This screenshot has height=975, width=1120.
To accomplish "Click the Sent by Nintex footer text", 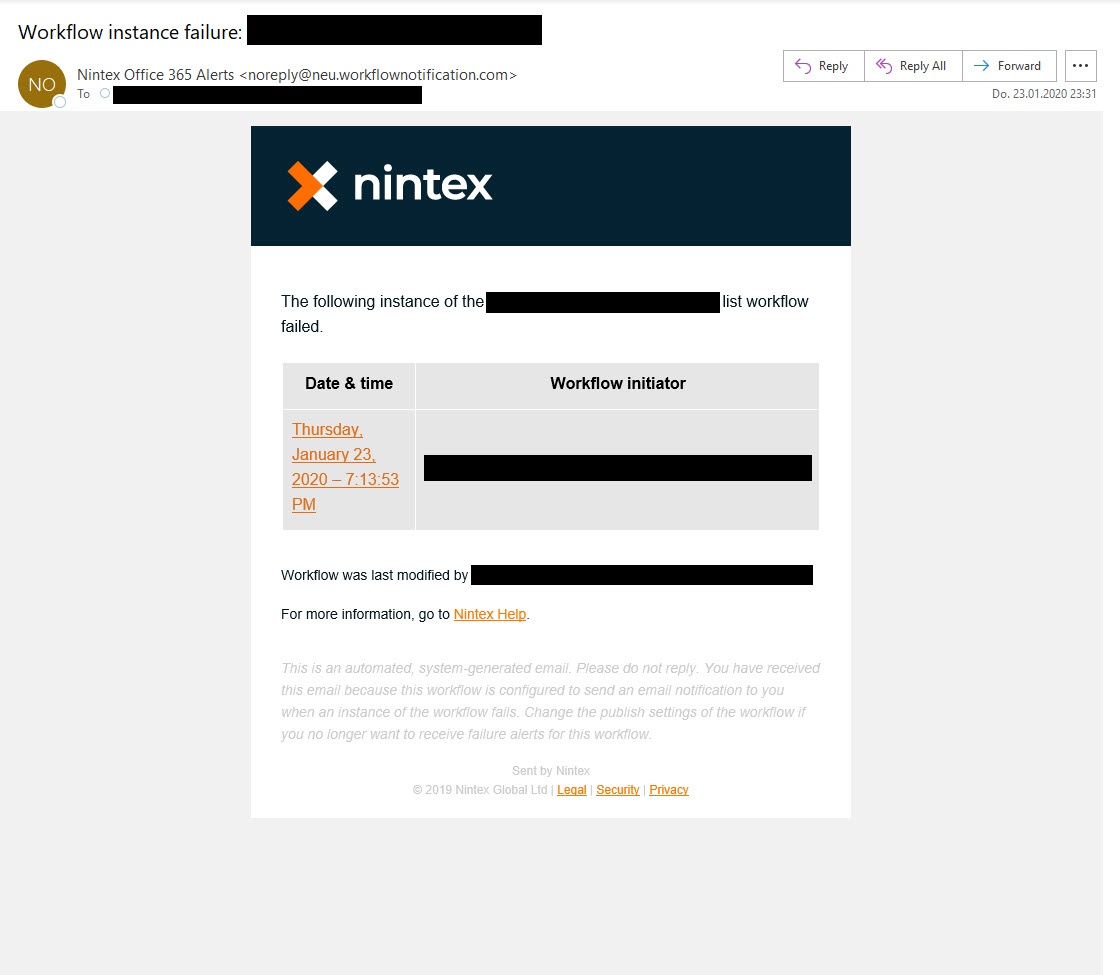I will (551, 771).
